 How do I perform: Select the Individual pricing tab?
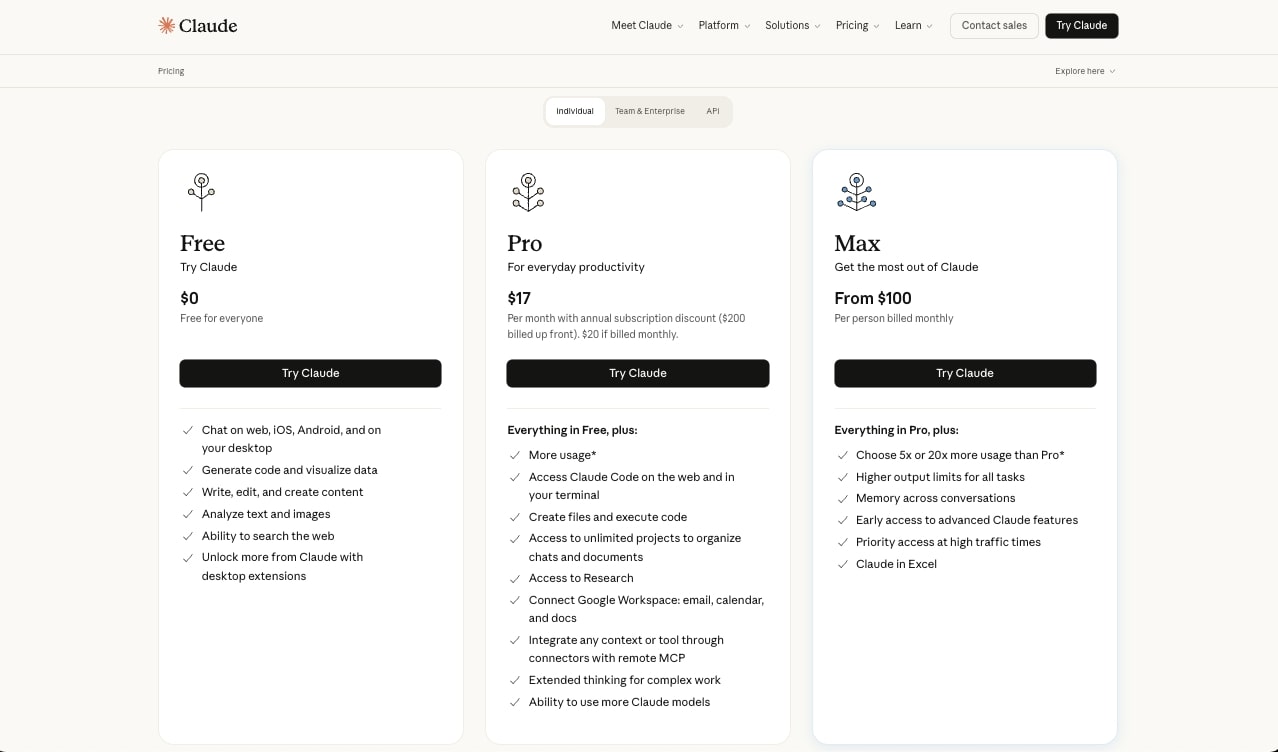575,111
